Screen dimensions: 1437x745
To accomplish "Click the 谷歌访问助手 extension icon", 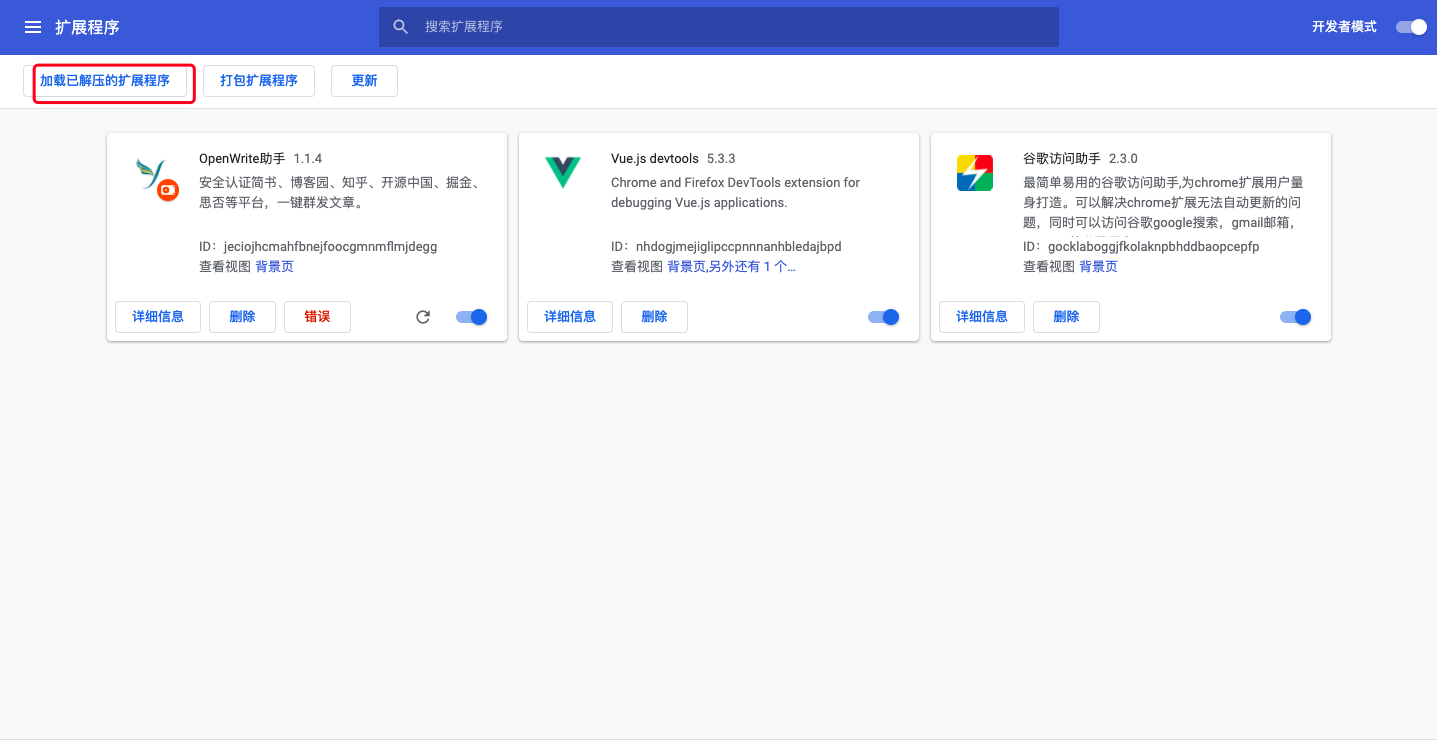I will (x=974, y=173).
